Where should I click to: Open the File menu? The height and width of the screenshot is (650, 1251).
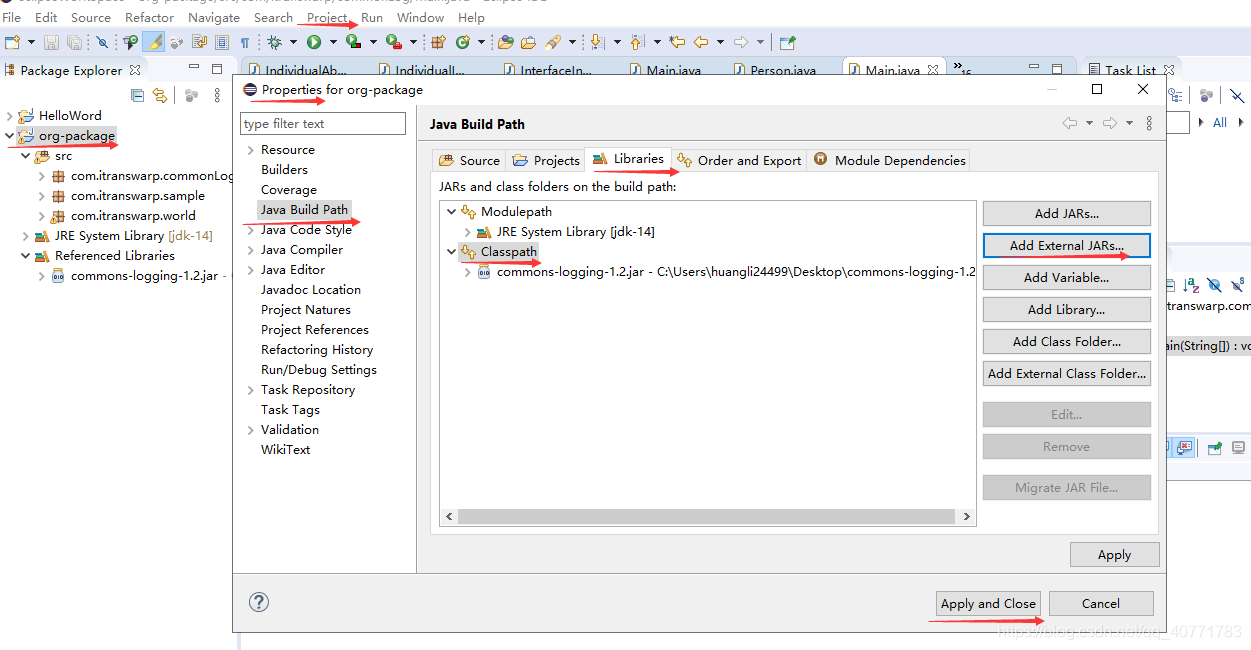pyautogui.click(x=12, y=17)
